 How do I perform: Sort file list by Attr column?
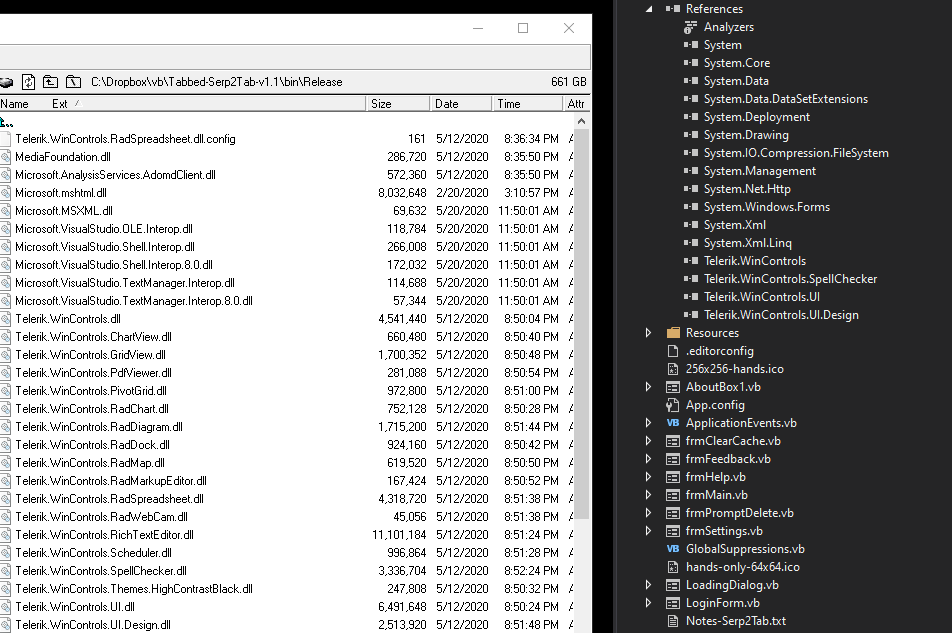[576, 104]
